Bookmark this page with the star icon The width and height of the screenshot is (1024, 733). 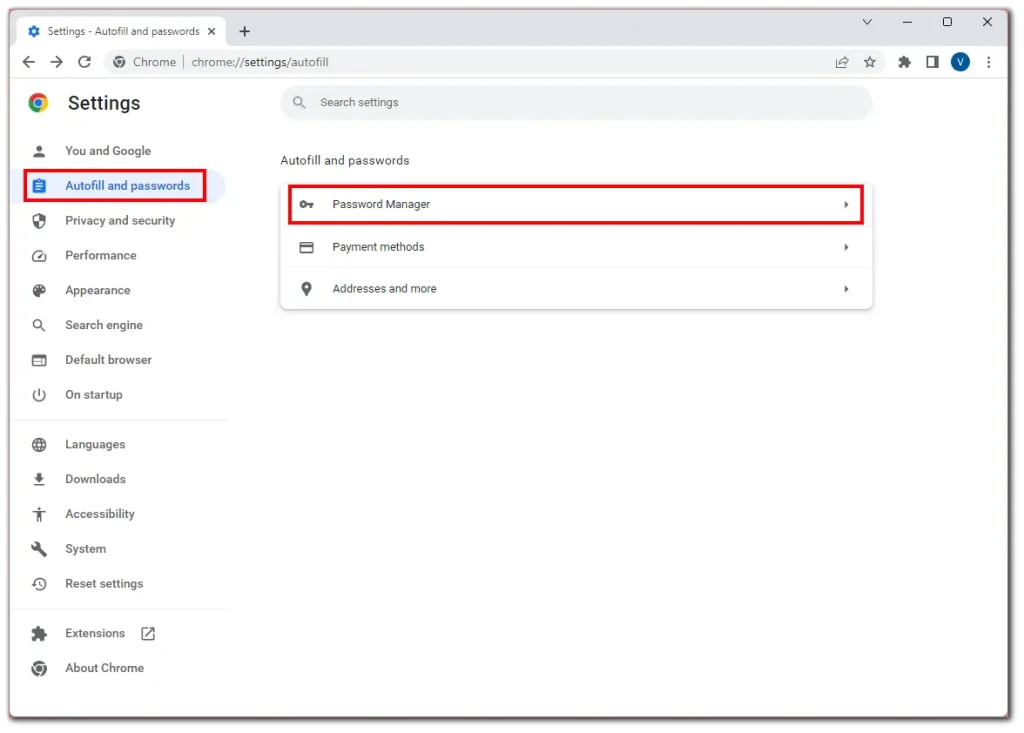click(870, 62)
